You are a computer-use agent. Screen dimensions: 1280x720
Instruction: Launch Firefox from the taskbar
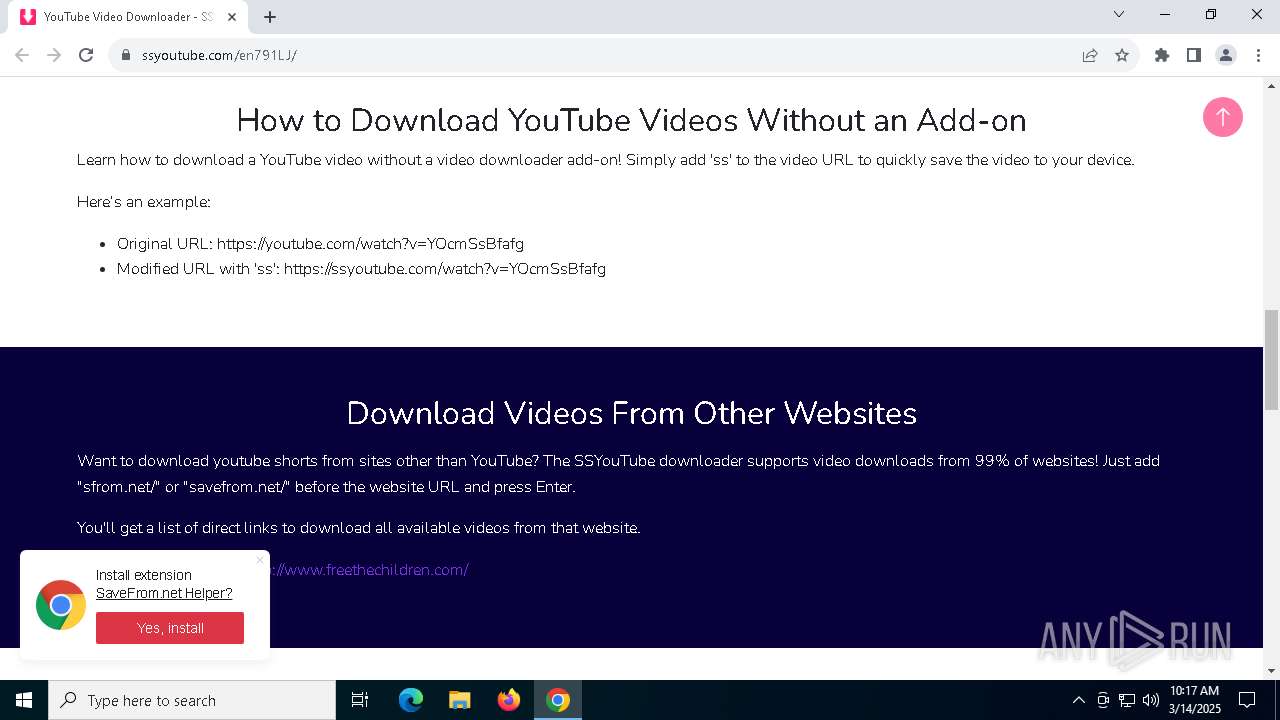click(509, 700)
